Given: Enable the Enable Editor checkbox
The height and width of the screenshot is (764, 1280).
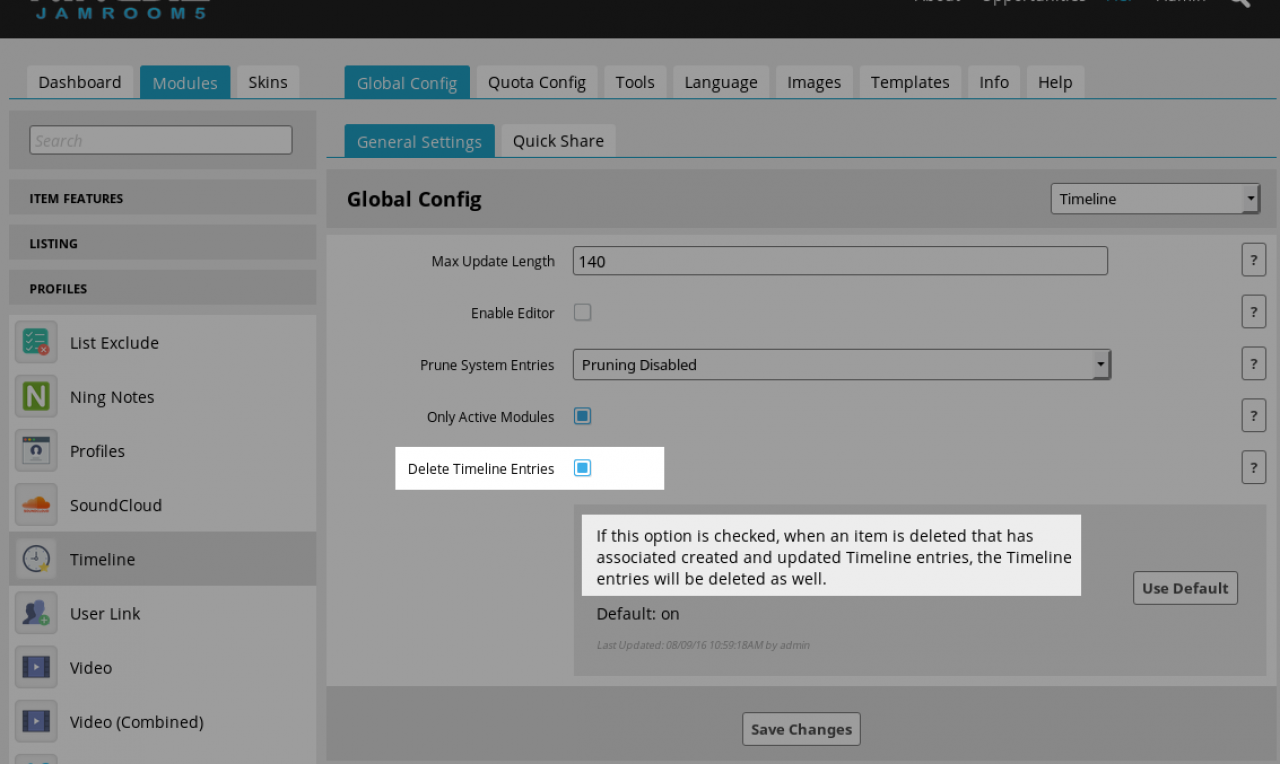Looking at the screenshot, I should tap(582, 312).
